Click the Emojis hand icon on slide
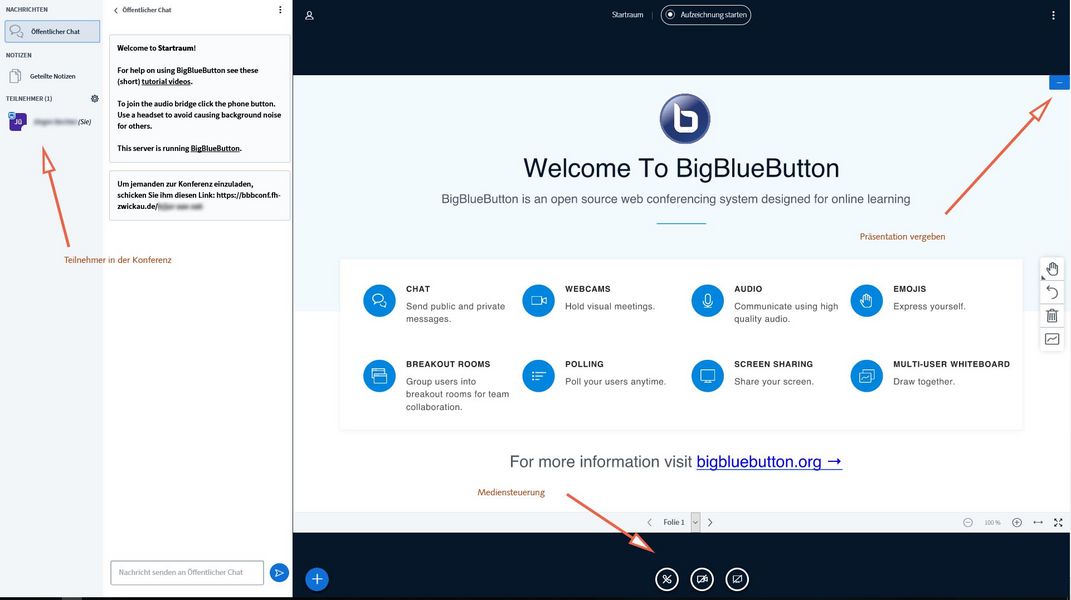The image size is (1071, 600). (866, 301)
